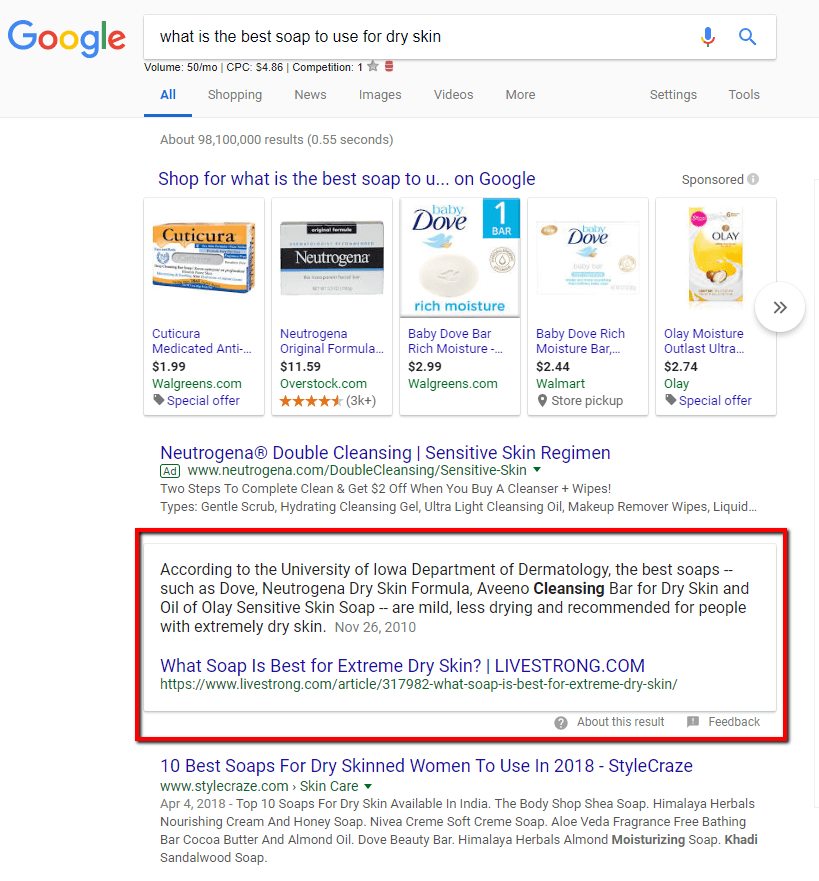Click the Store pickup label
Screen dimensions: 819x881
tap(587, 401)
